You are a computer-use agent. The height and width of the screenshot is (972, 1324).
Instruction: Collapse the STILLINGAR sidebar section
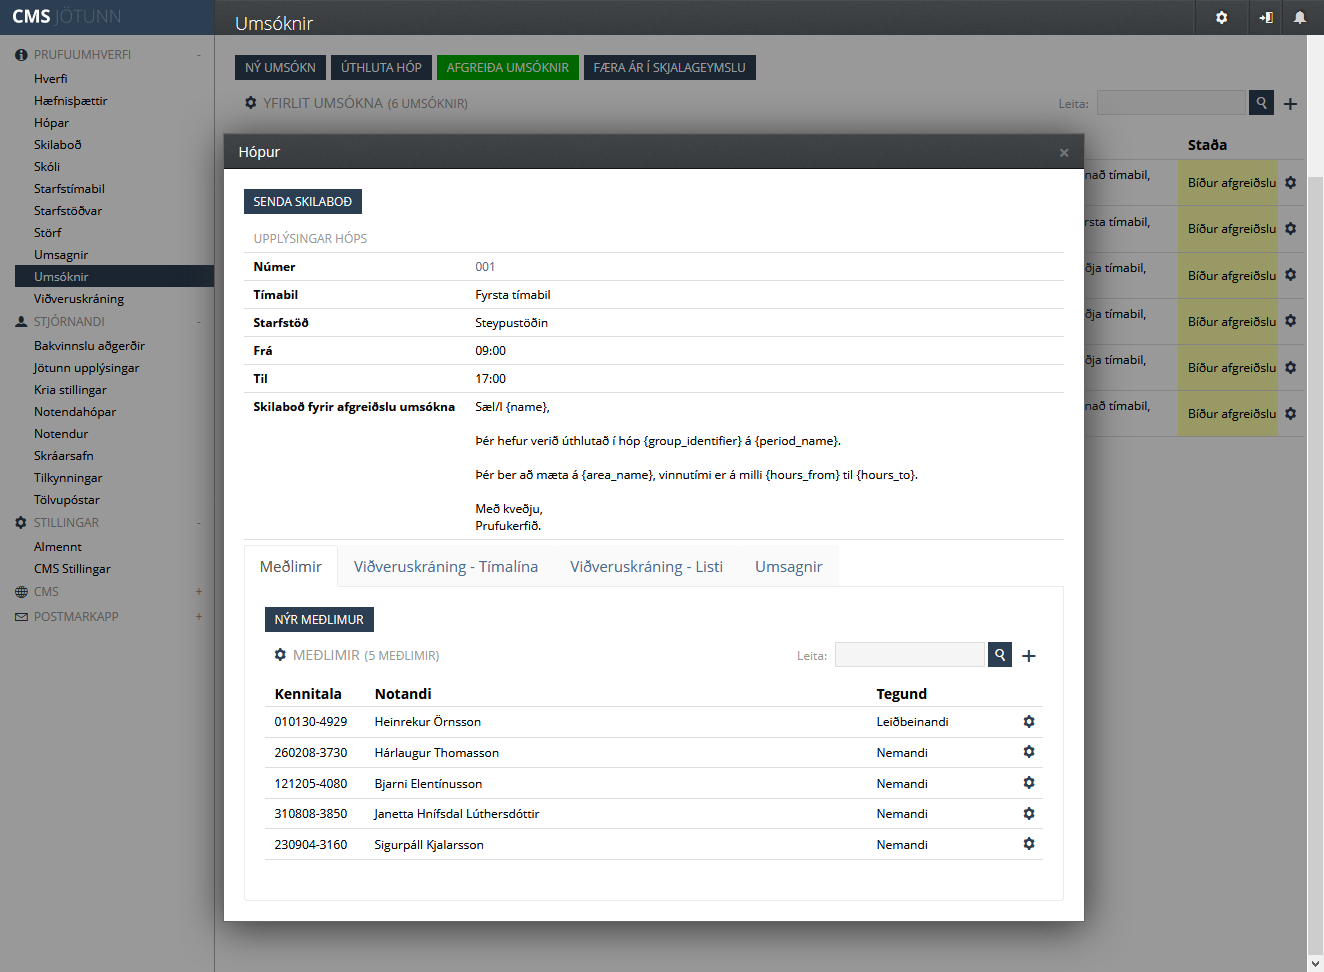[199, 523]
